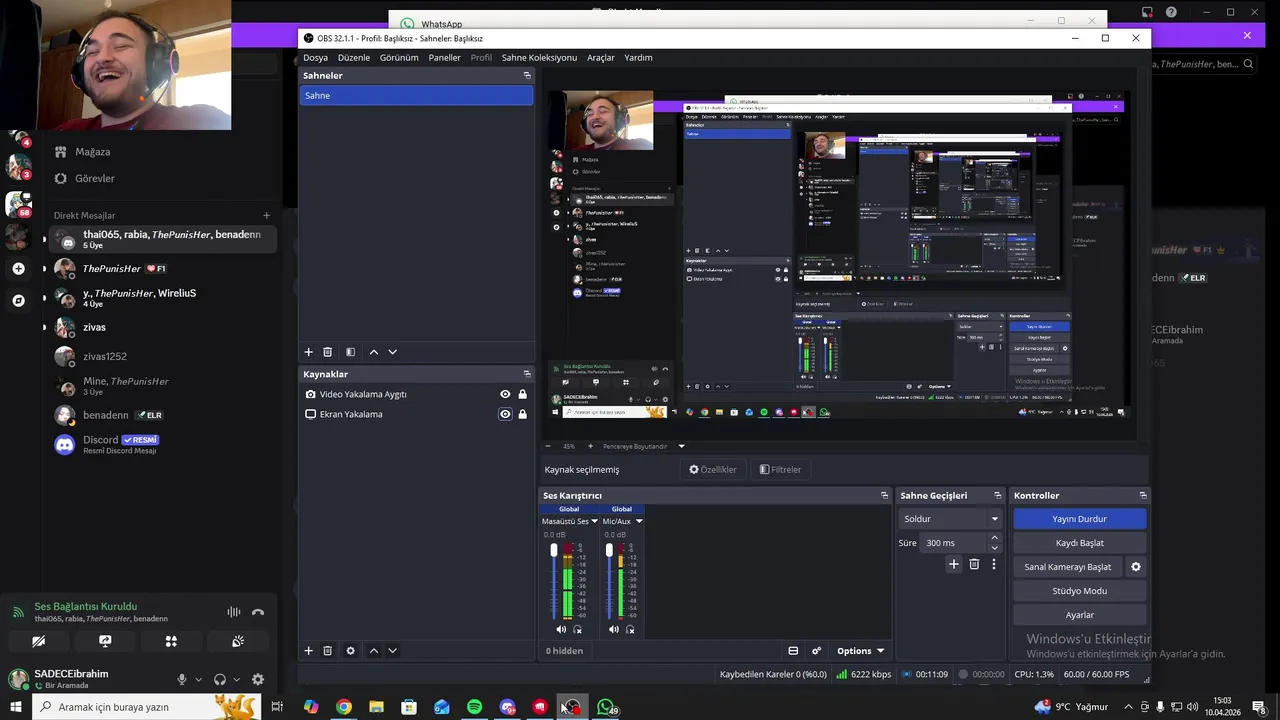Open Ayarlar in Kontroller panel
1280x720 pixels.
point(1079,615)
